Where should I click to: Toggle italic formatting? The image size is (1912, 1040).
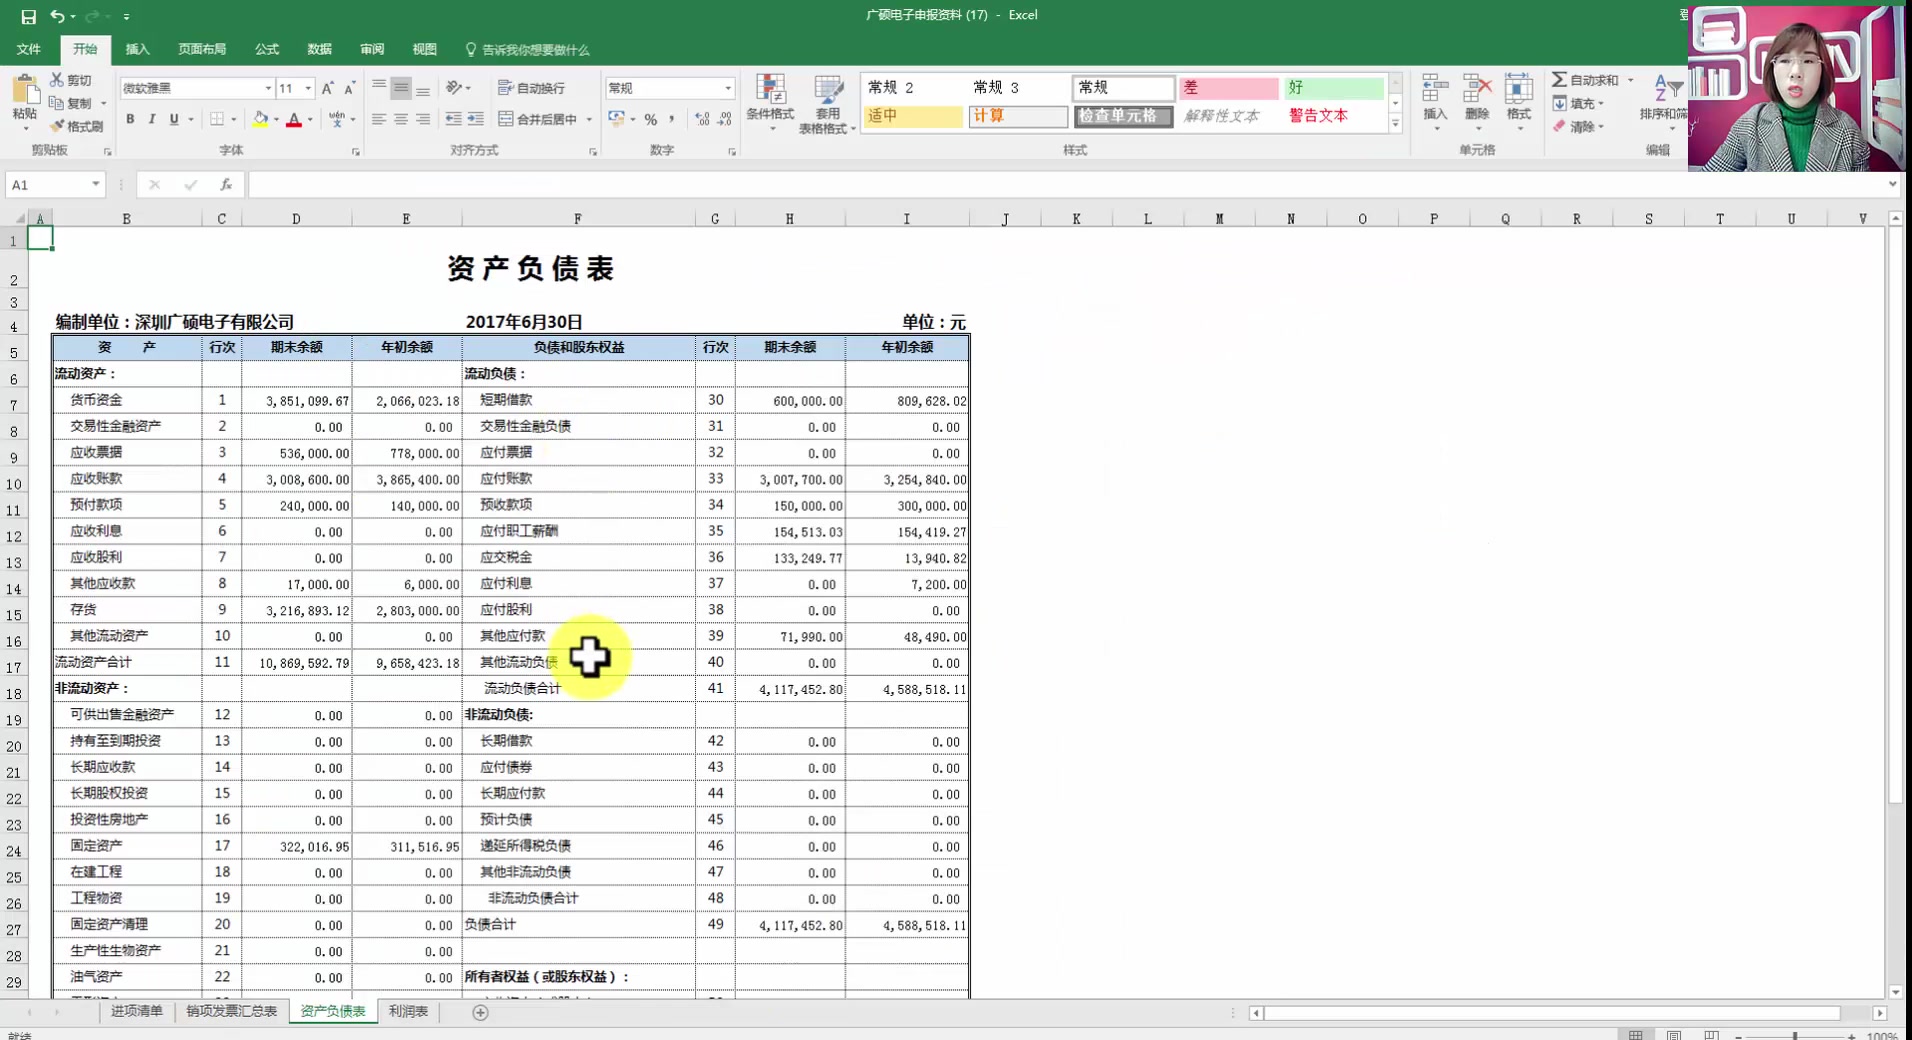pos(152,119)
